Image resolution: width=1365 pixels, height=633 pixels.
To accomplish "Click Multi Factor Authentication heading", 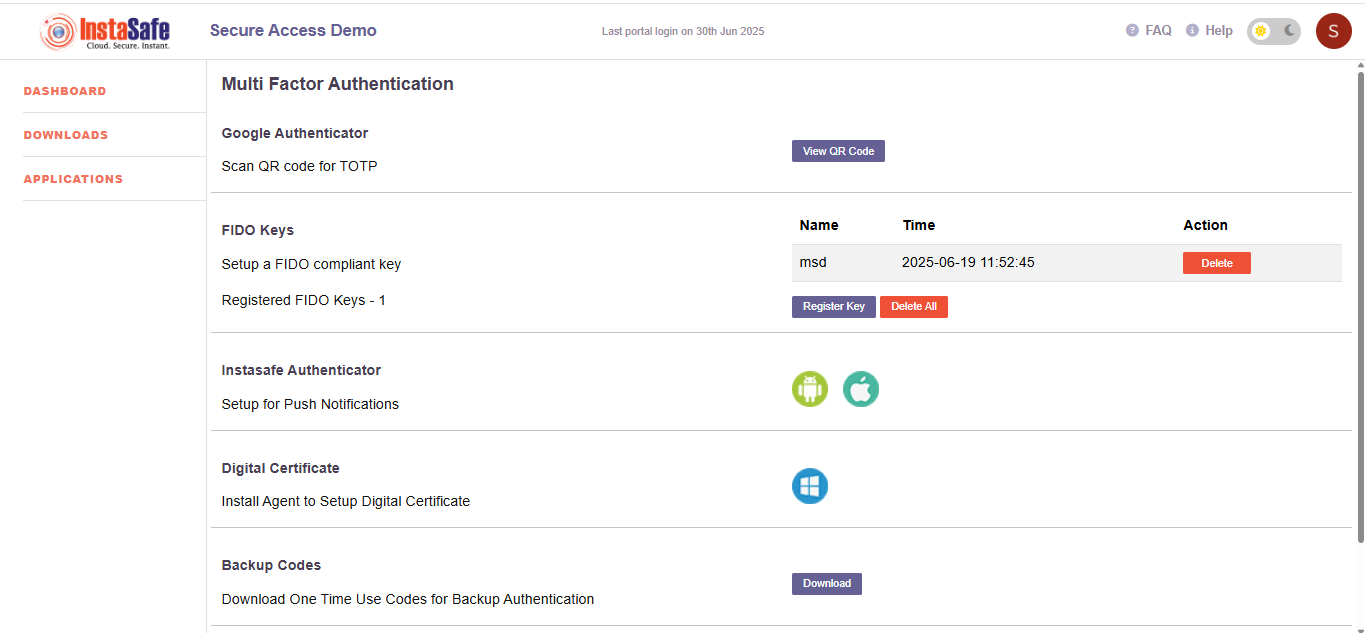I will [x=338, y=84].
